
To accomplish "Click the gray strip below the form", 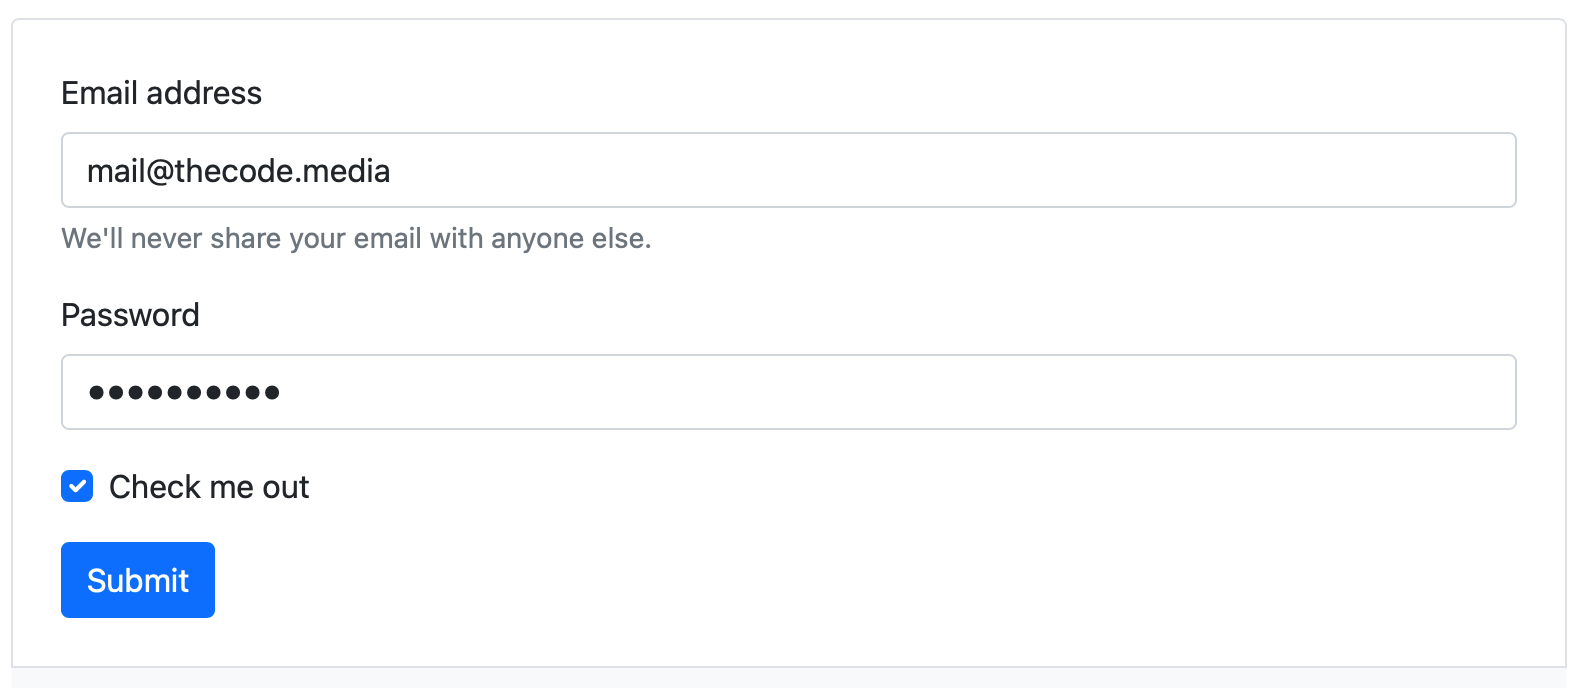I will coord(788,678).
